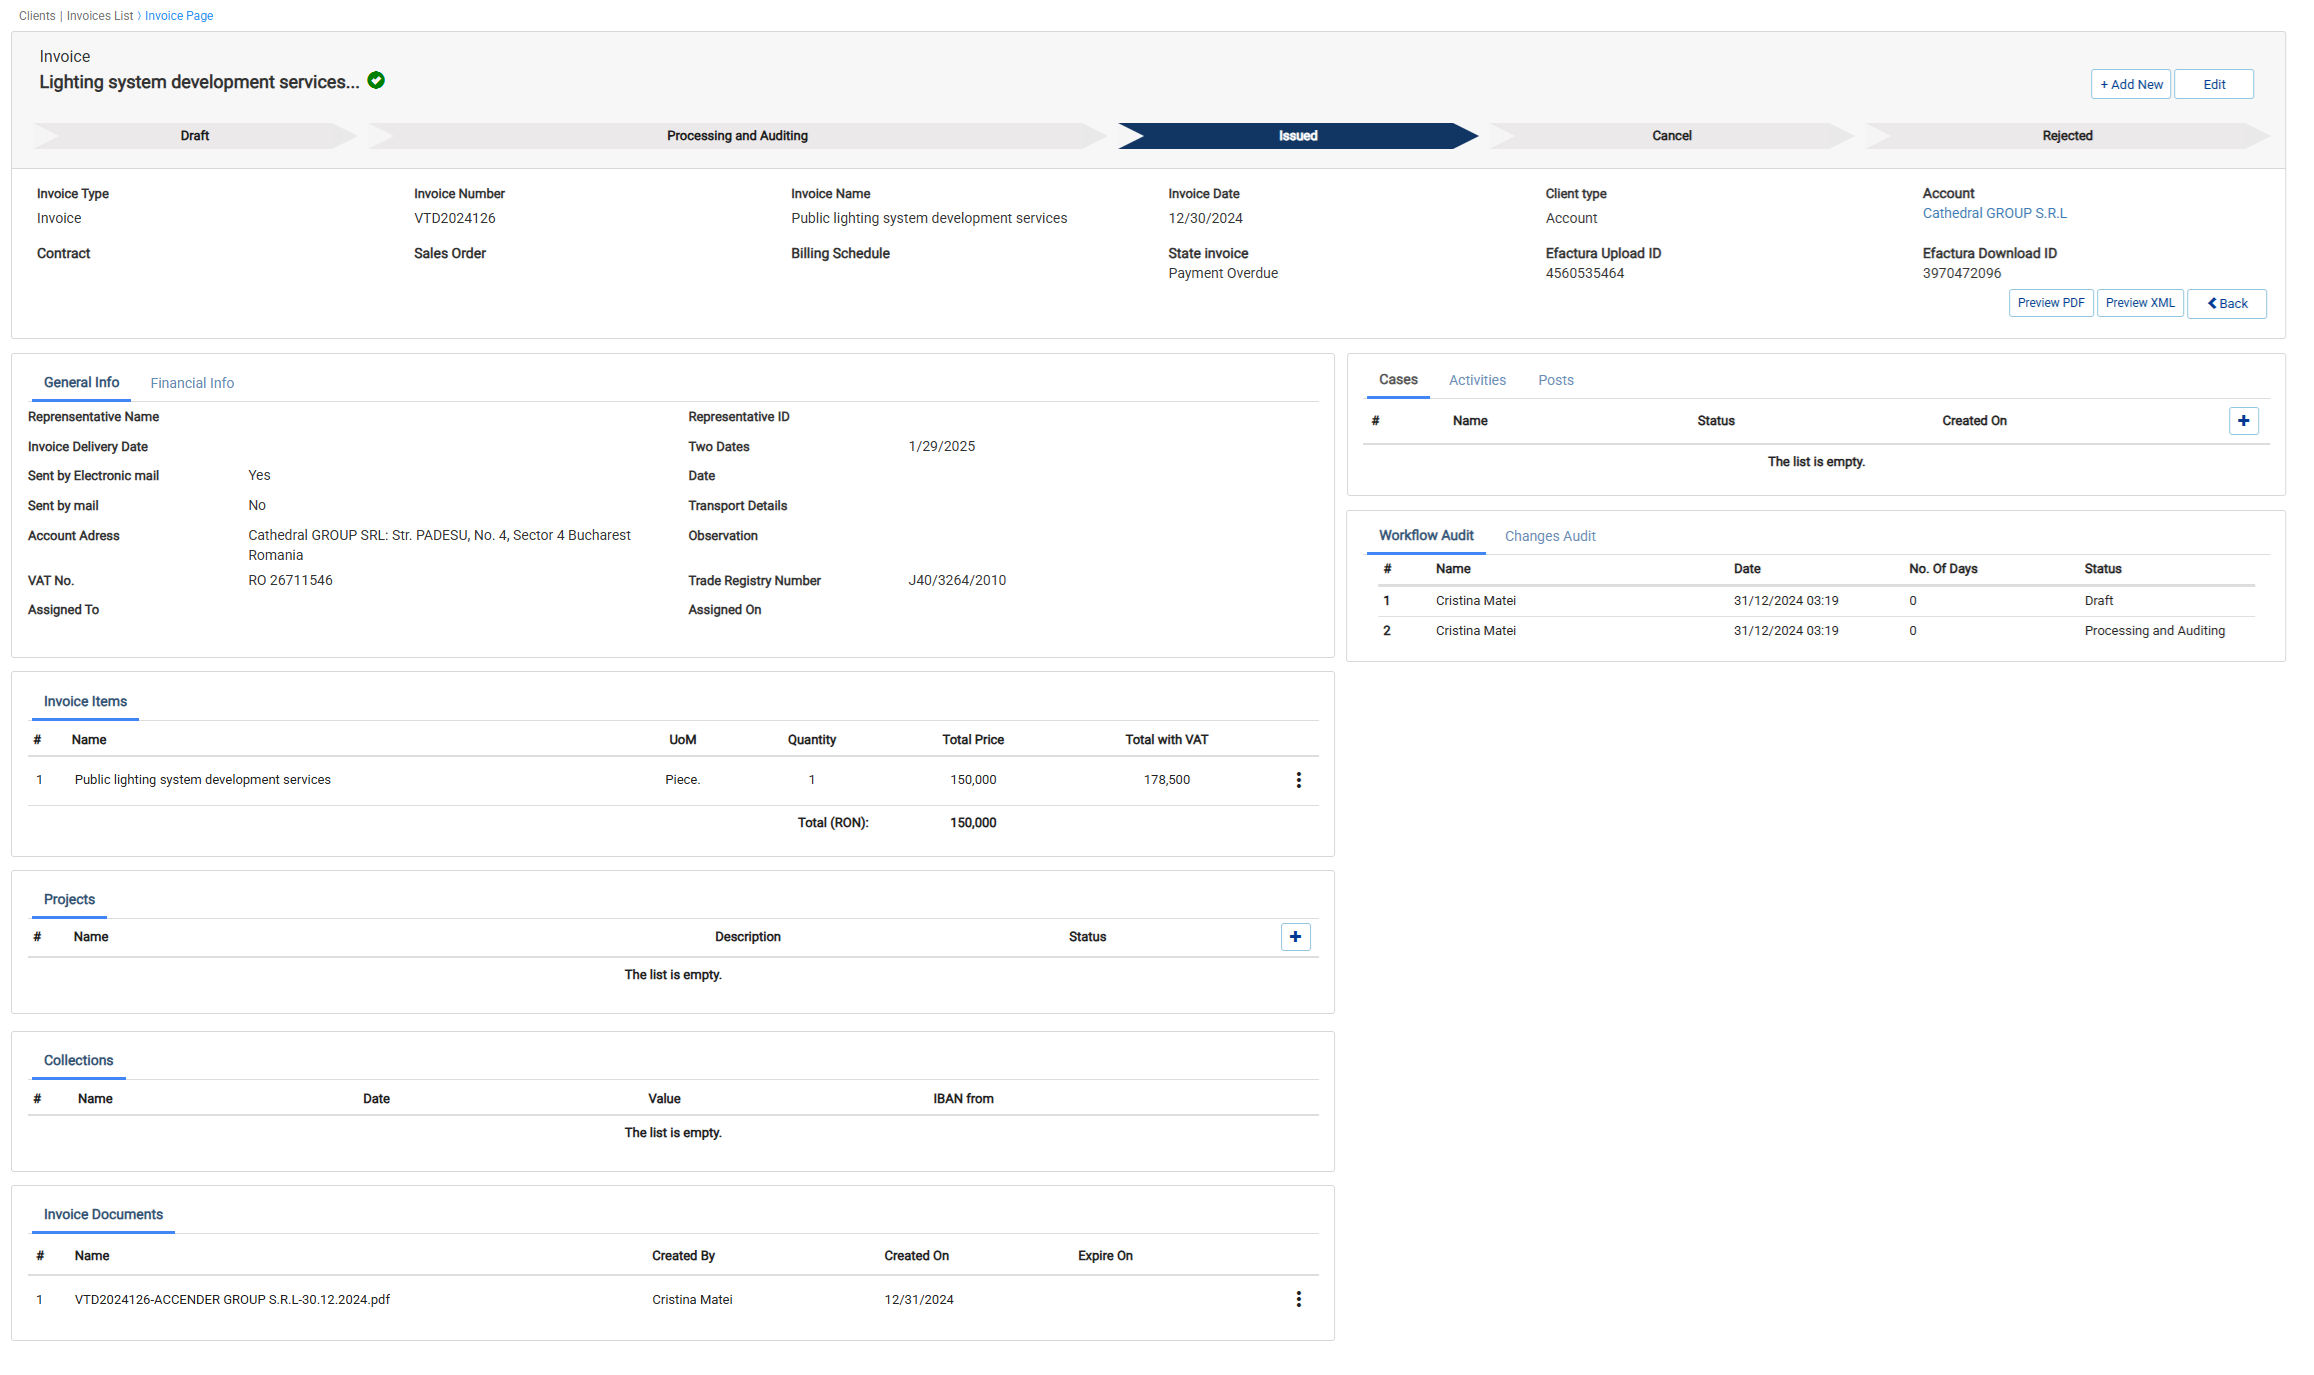
Task: Select the Cancel workflow stage
Action: click(1670, 136)
